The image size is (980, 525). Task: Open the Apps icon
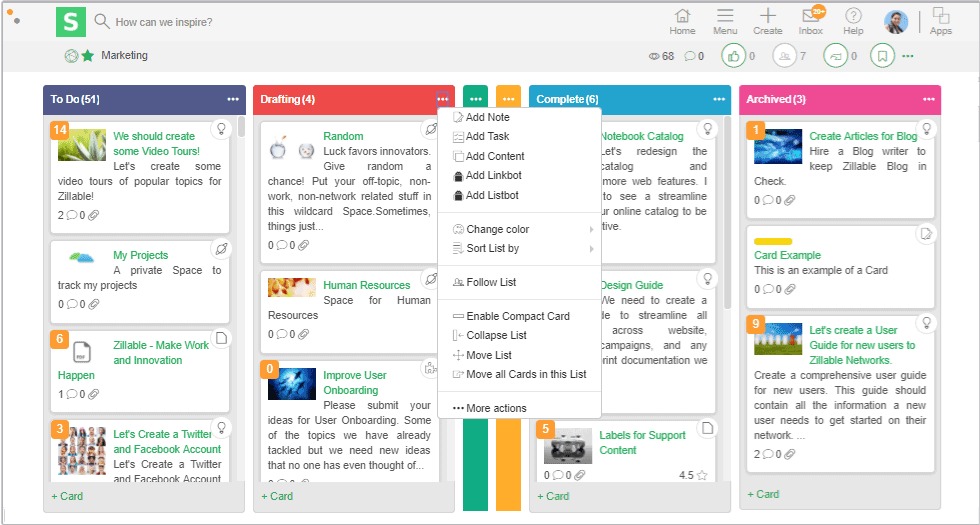click(x=941, y=22)
